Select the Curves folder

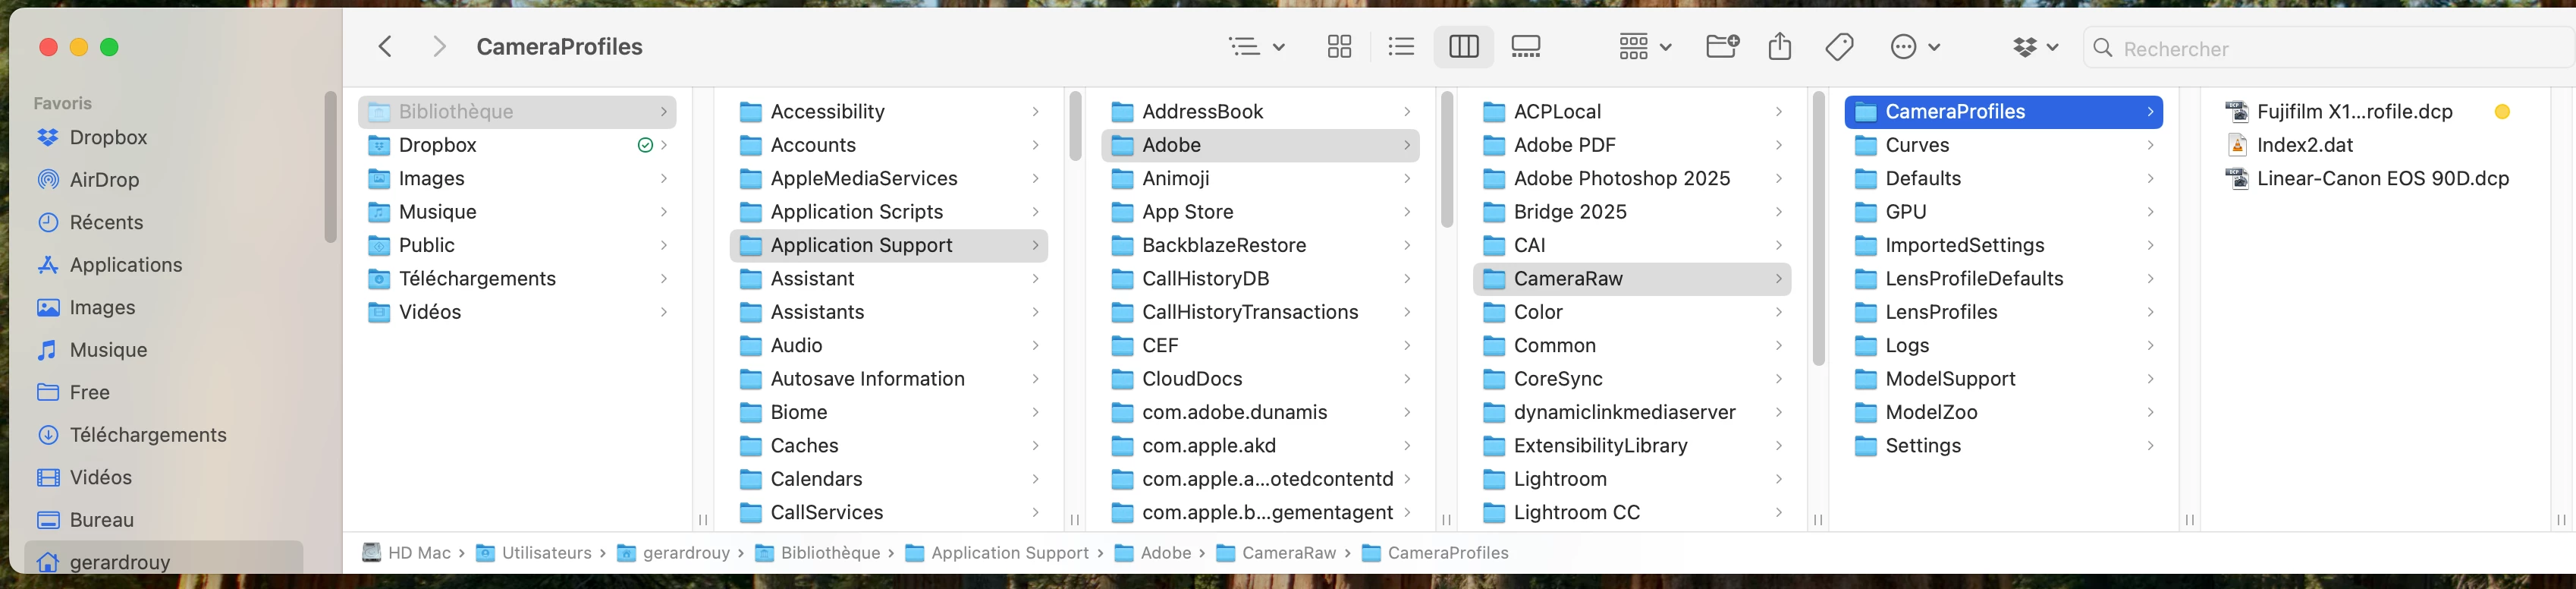[x=2003, y=145]
